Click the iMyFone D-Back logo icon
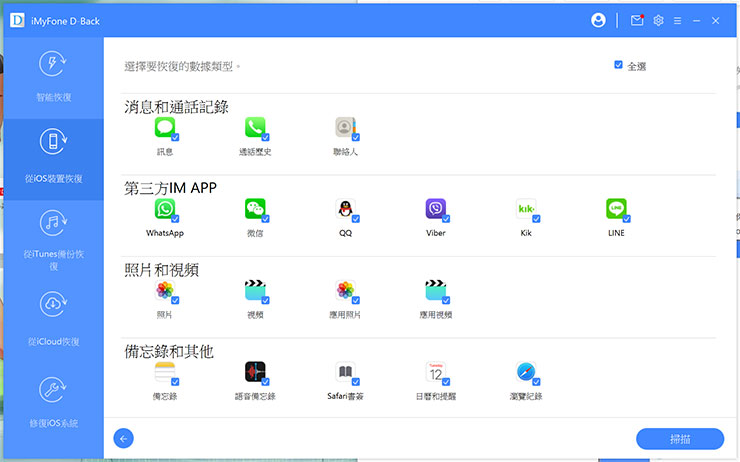 pos(17,20)
